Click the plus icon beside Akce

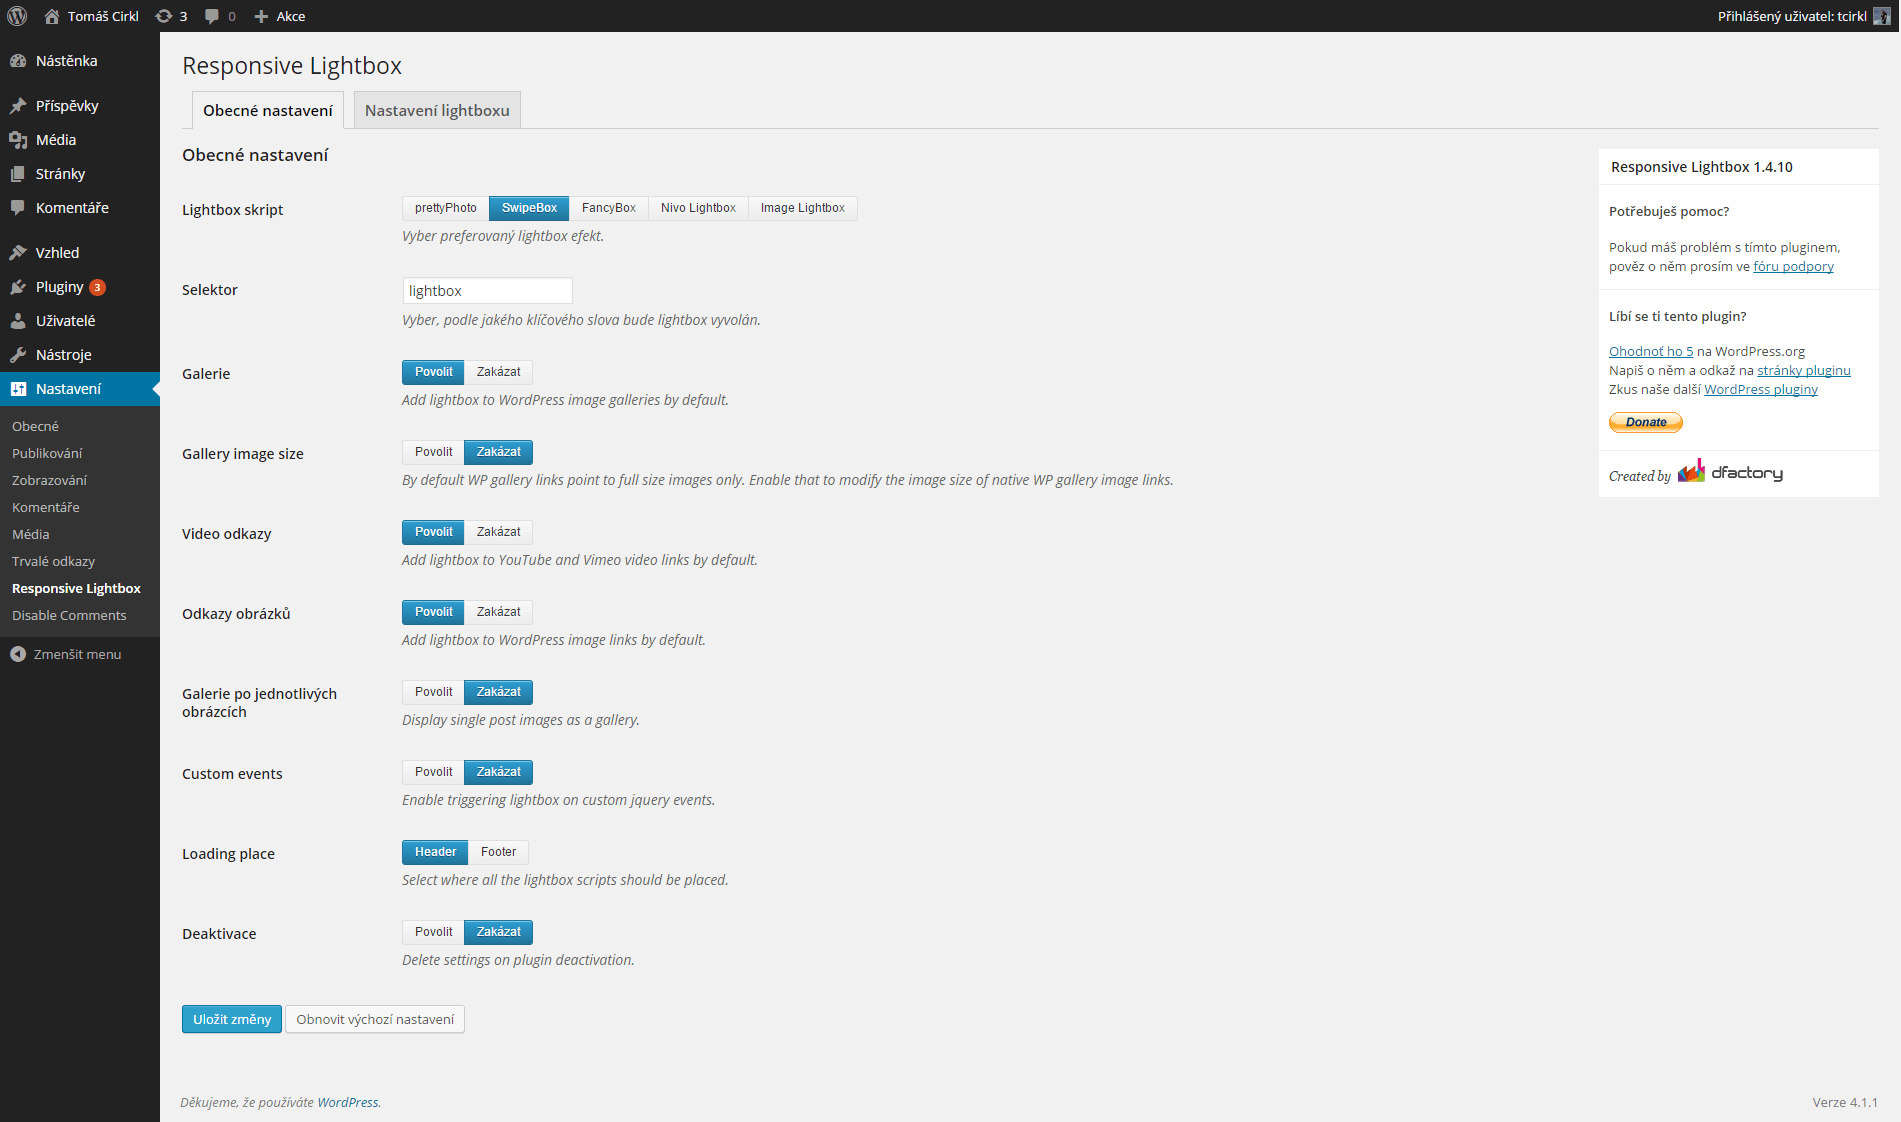click(x=261, y=16)
